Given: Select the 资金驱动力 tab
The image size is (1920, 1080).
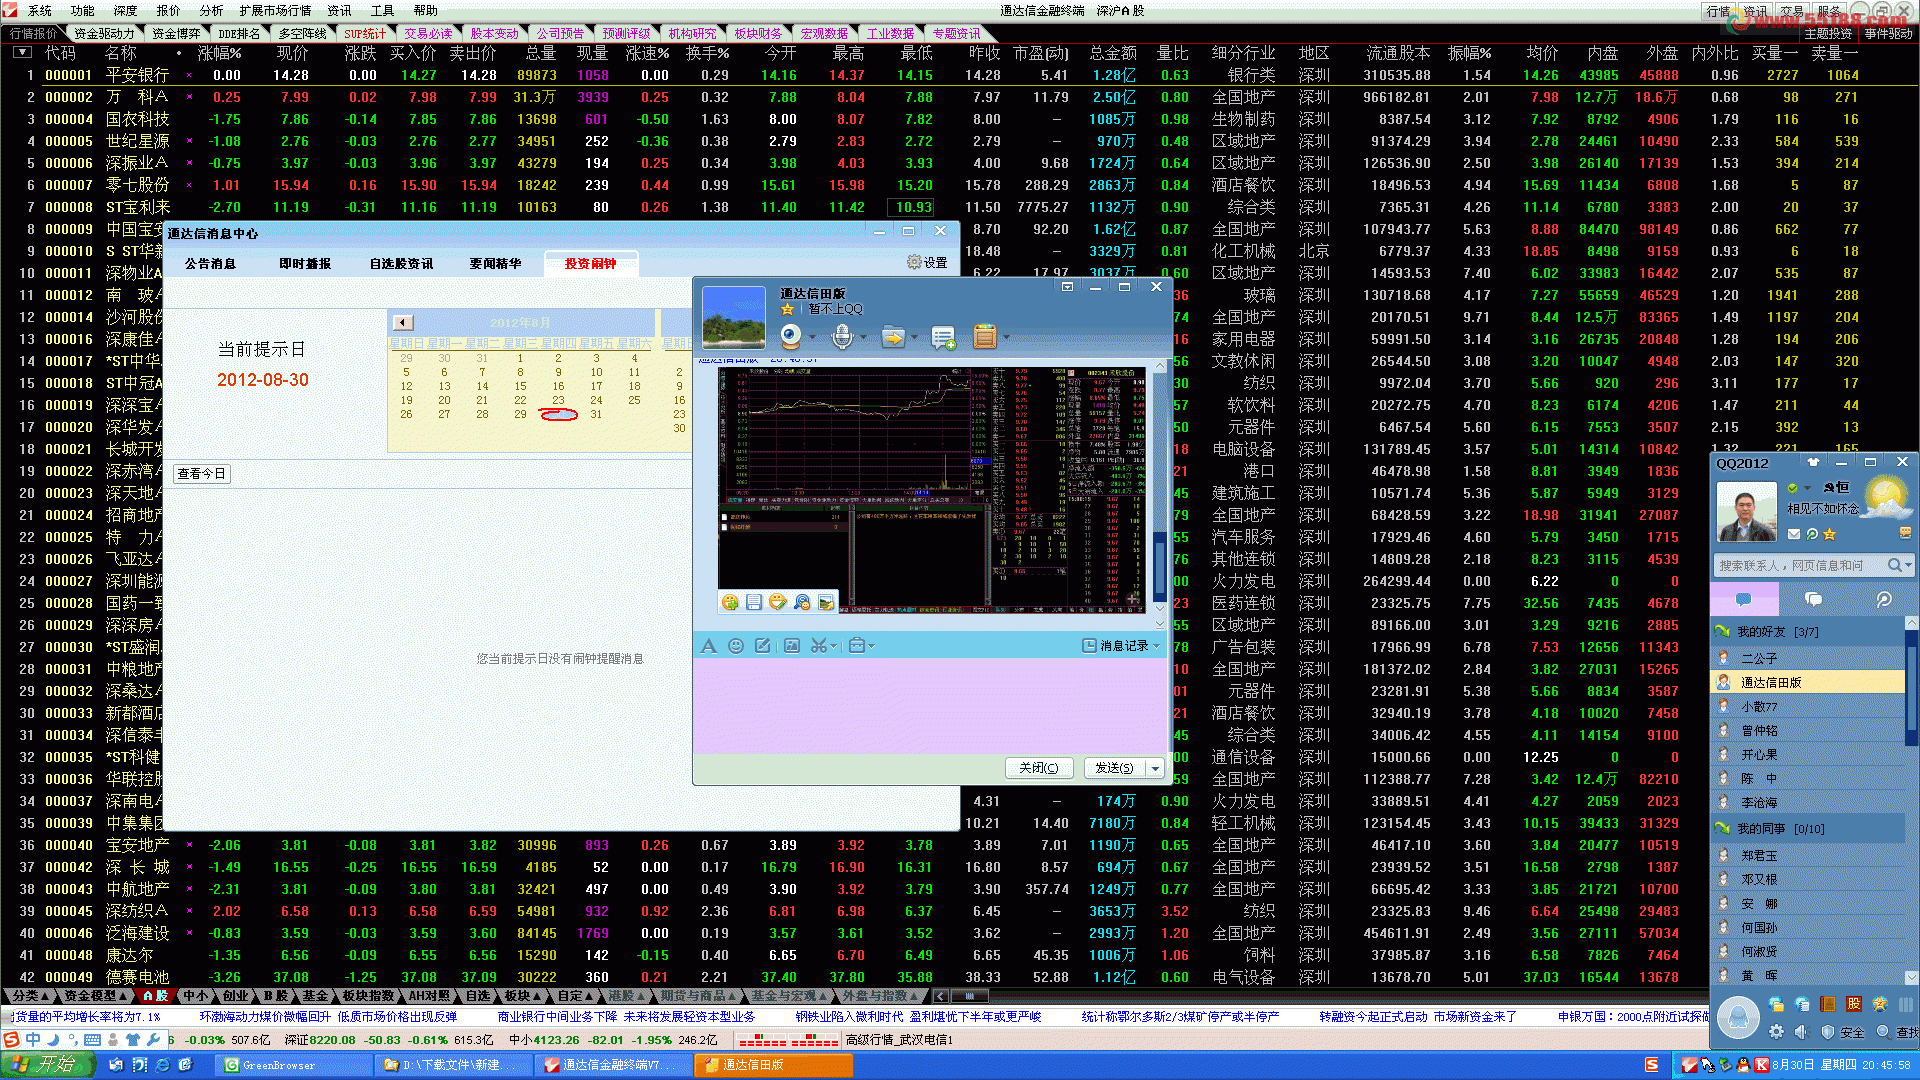Looking at the screenshot, I should [x=104, y=33].
